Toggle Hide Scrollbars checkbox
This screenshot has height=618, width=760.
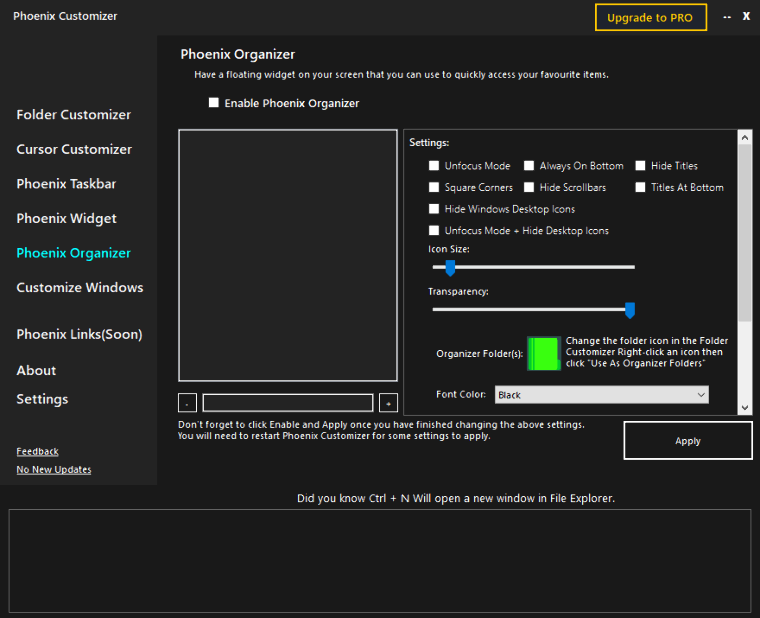(x=529, y=187)
